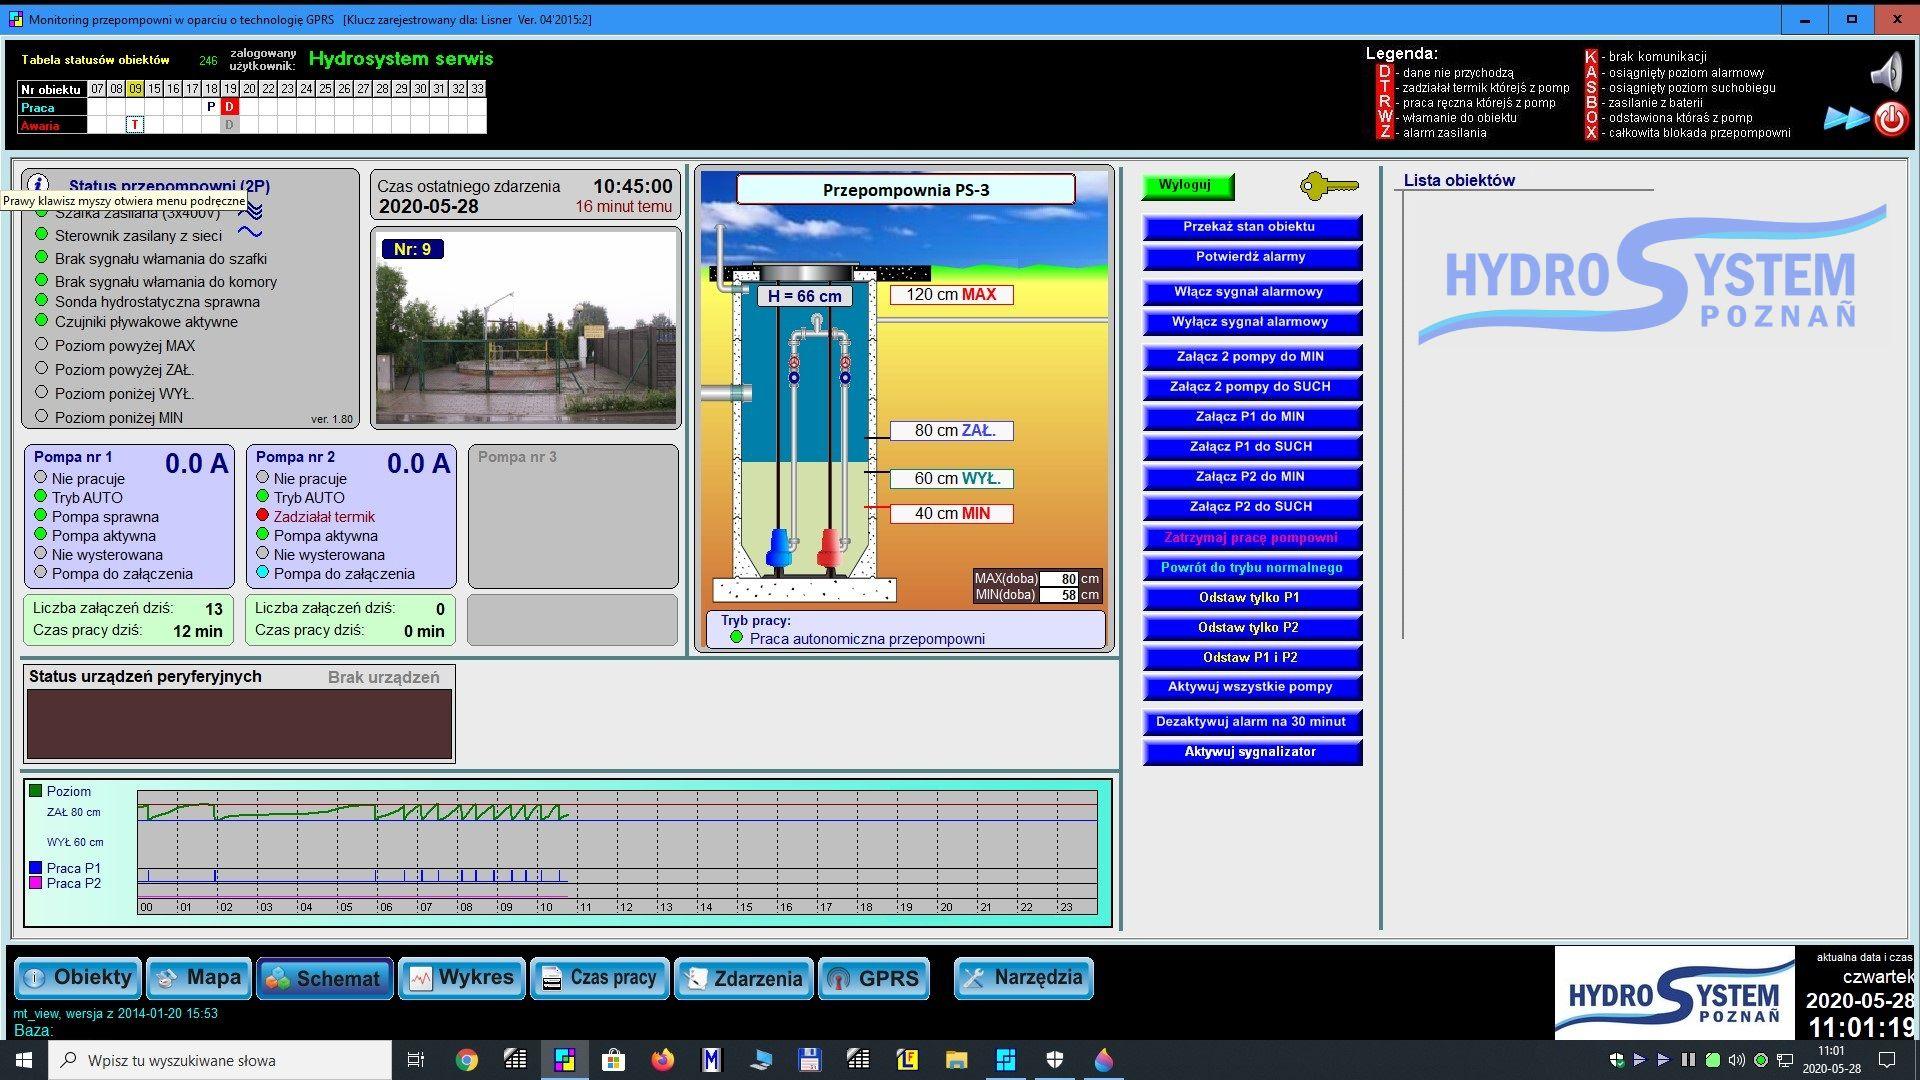Open Firefox from the taskbar
The image size is (1920, 1080).
click(662, 1060)
